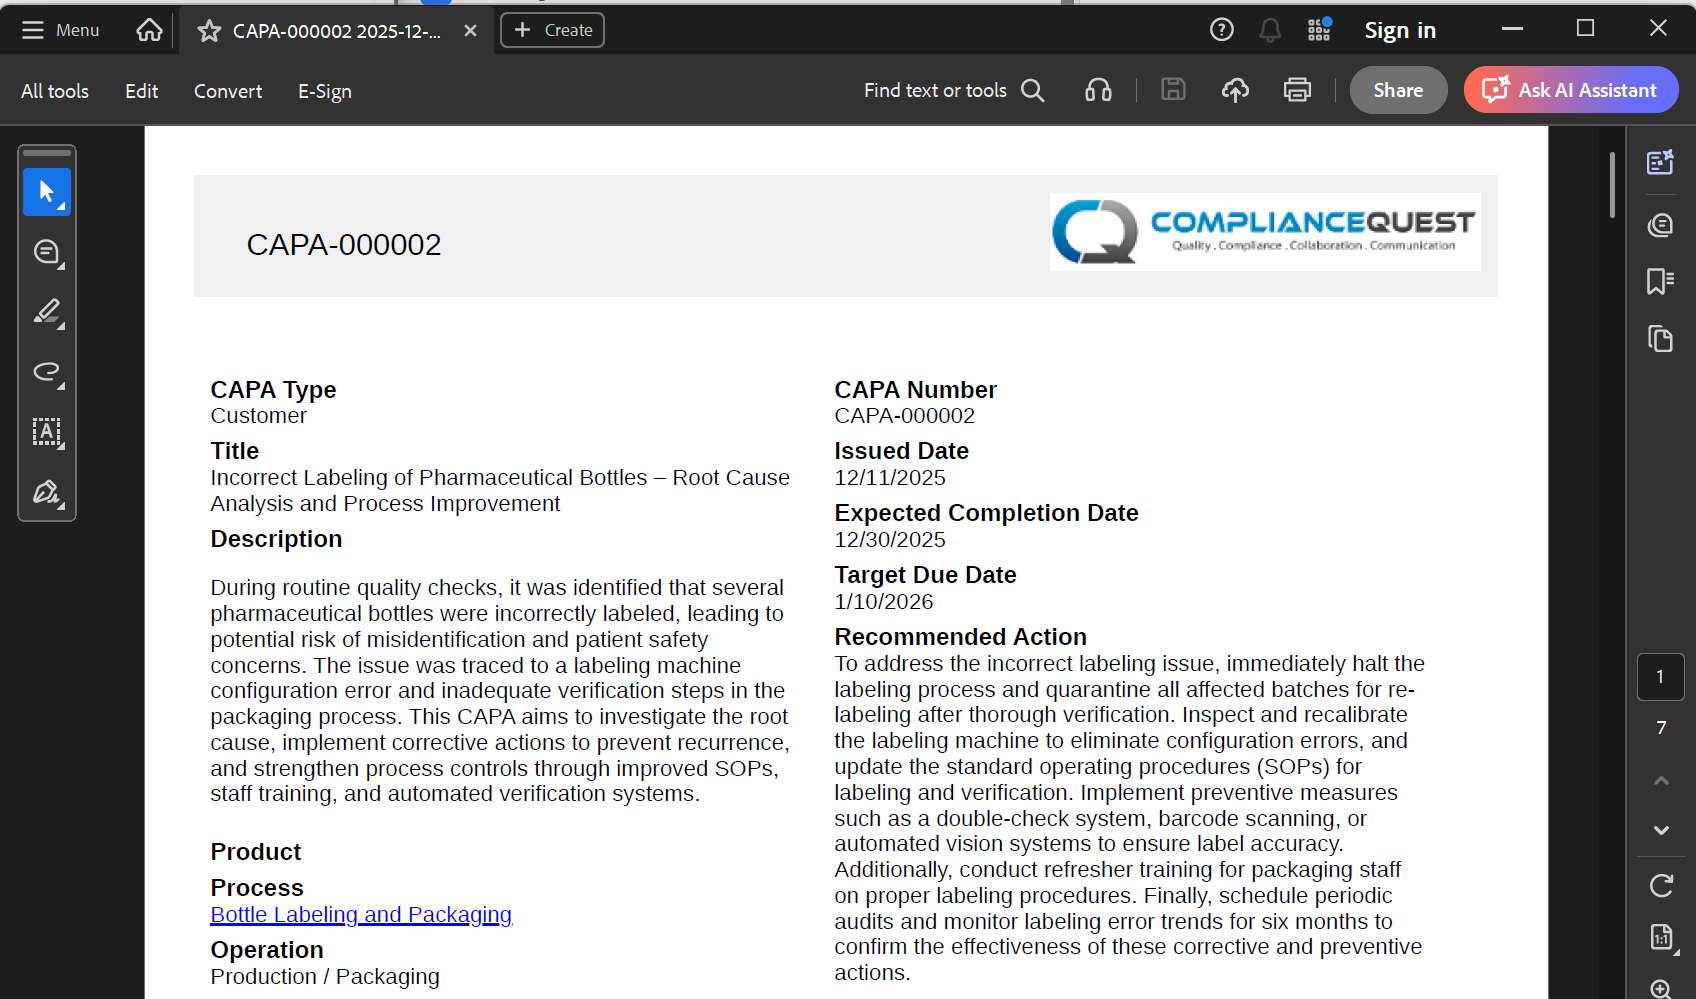Image resolution: width=1696 pixels, height=999 pixels.
Task: Close the CAPA-000002 document tab
Action: tap(470, 31)
